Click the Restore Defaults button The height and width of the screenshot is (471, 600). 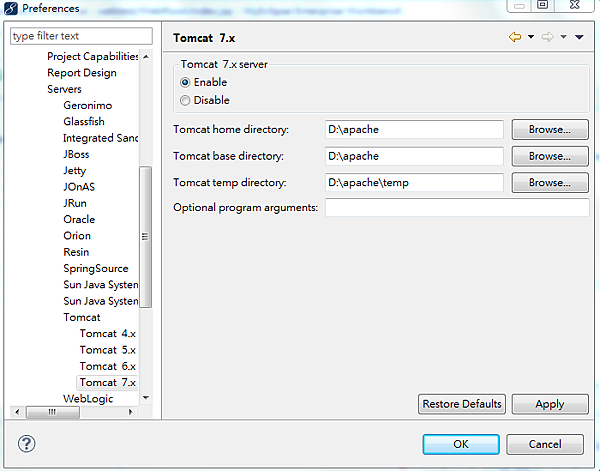(x=462, y=404)
